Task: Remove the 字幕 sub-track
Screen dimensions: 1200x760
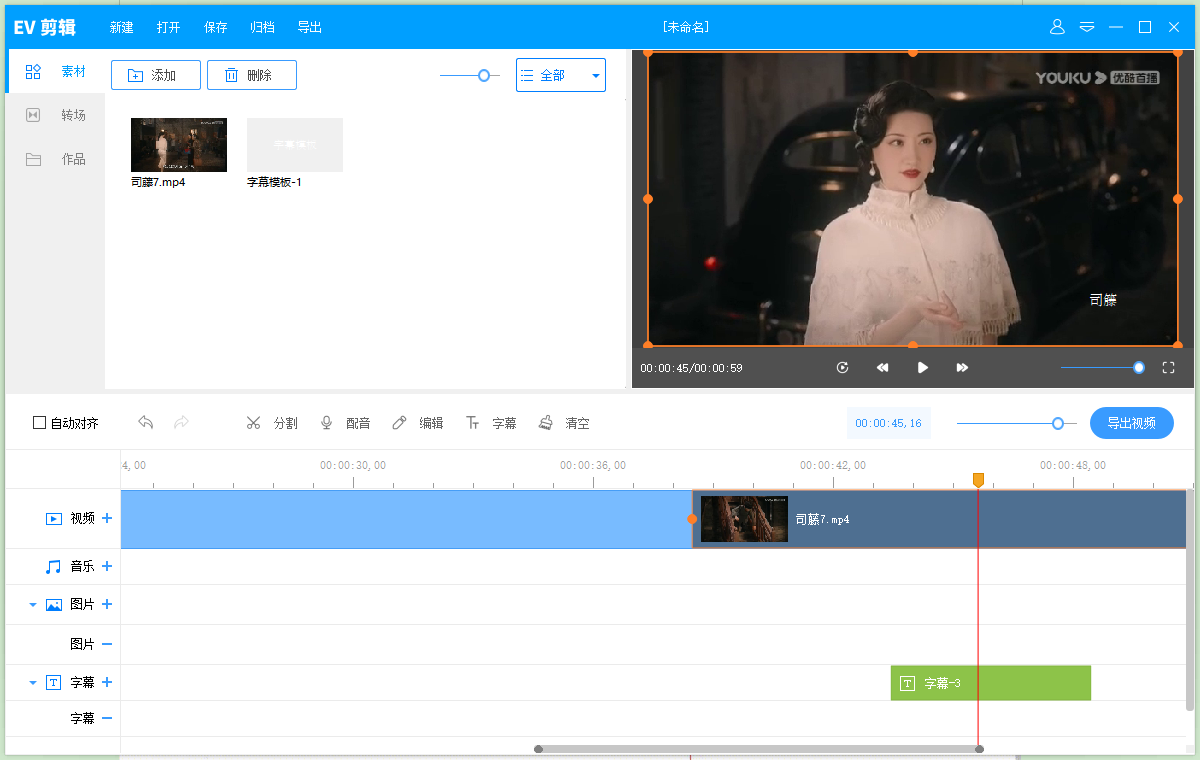Action: click(107, 718)
